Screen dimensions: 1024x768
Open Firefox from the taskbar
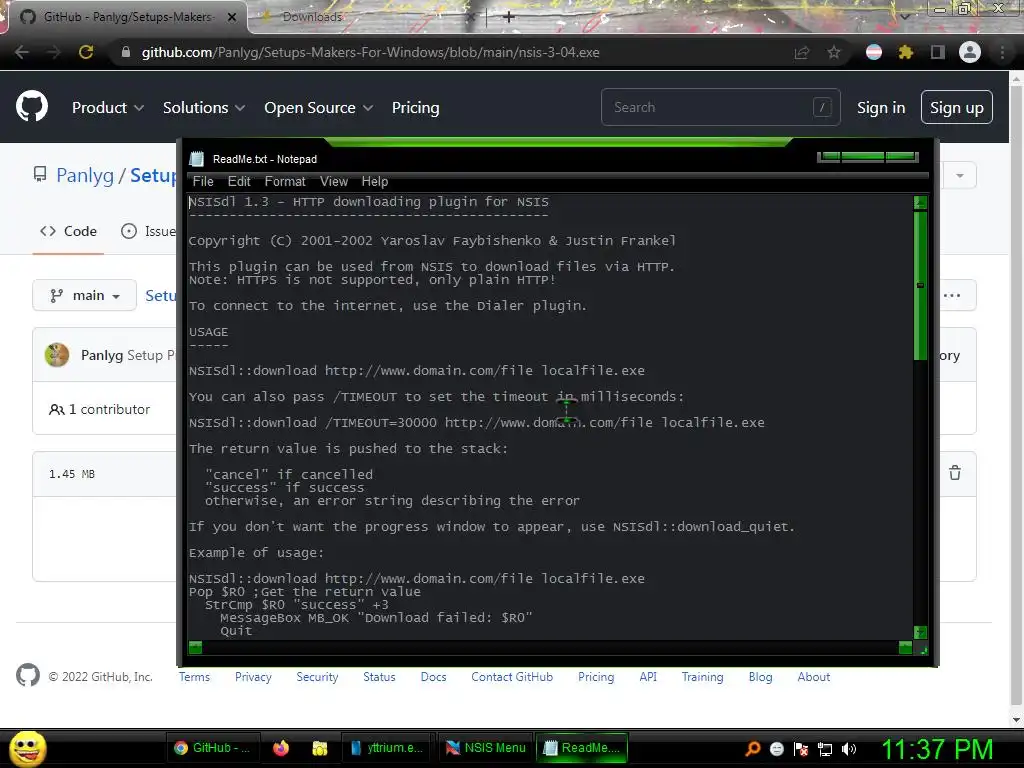281,748
